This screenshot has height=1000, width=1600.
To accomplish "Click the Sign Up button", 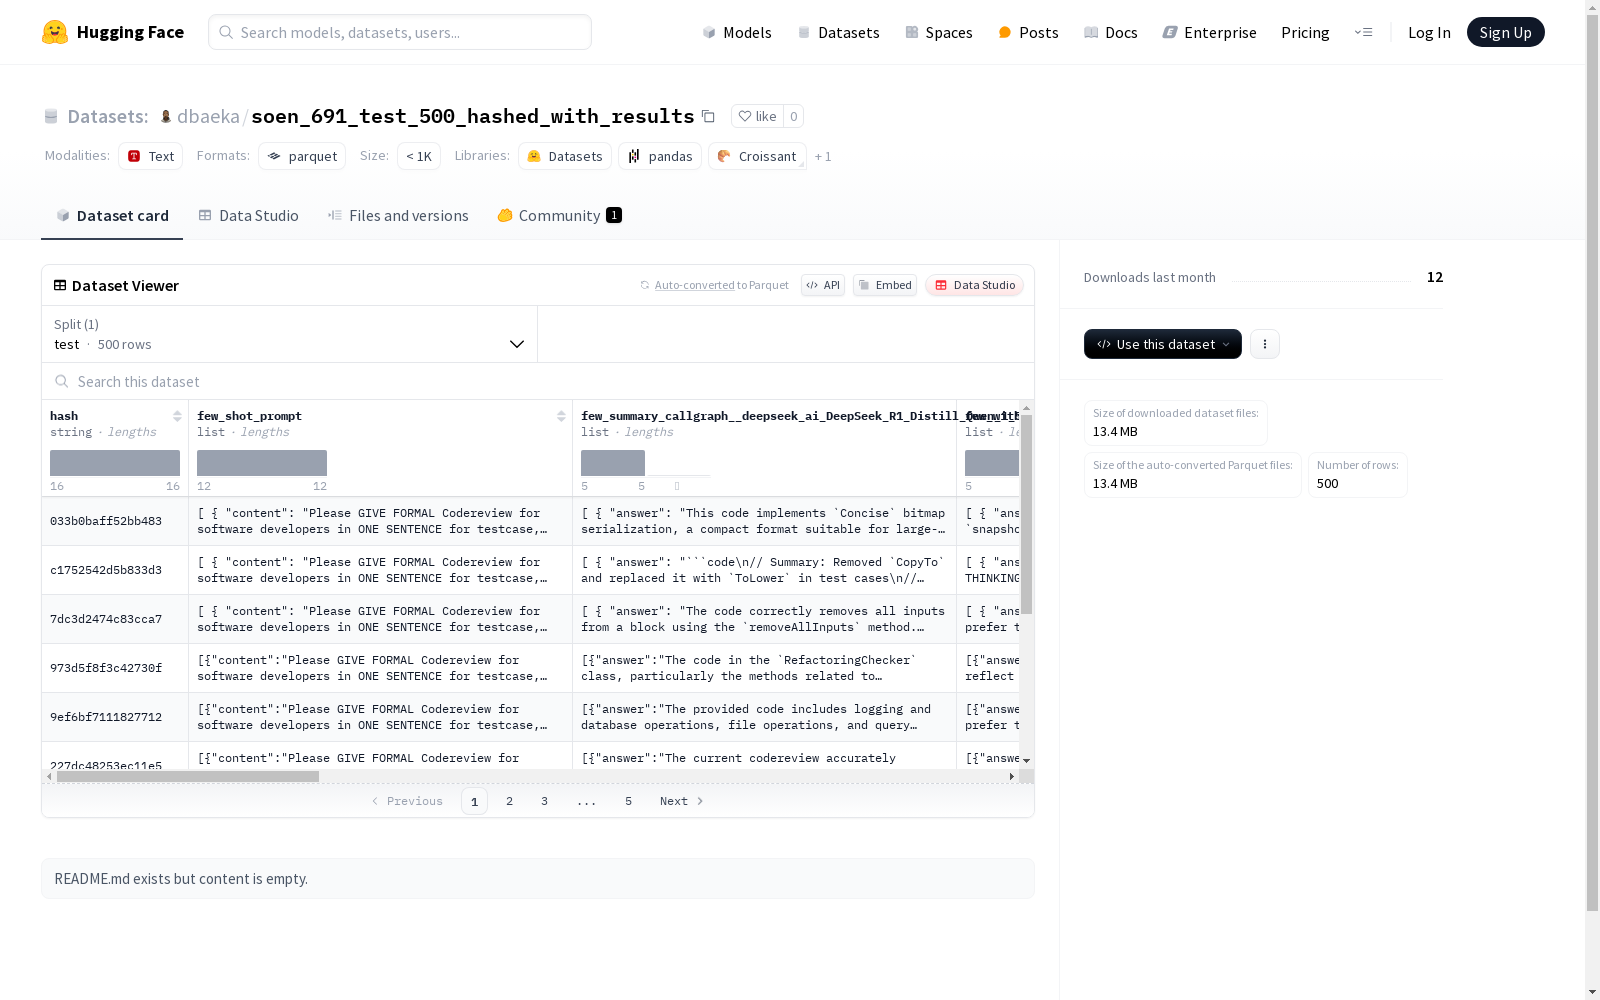I will coord(1506,32).
